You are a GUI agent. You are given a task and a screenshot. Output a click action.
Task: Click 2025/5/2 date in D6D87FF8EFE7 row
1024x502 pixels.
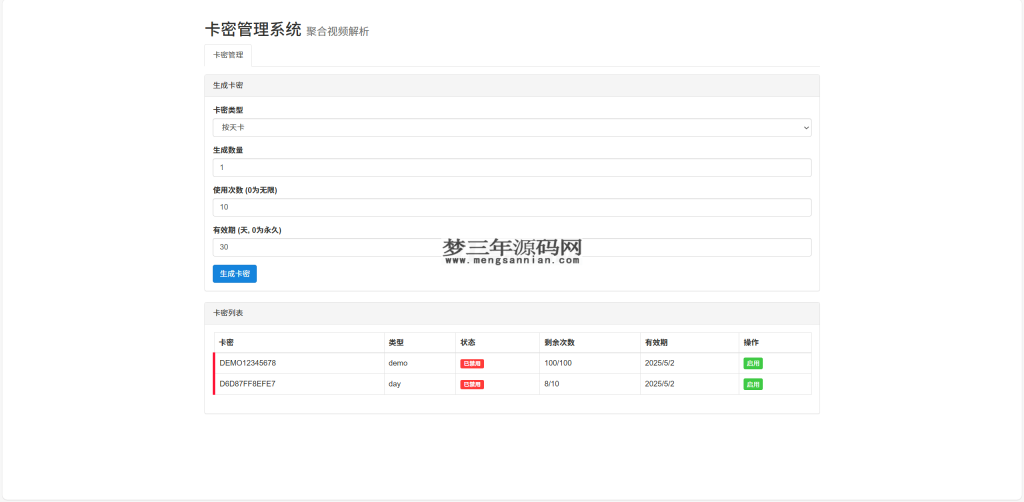[660, 384]
